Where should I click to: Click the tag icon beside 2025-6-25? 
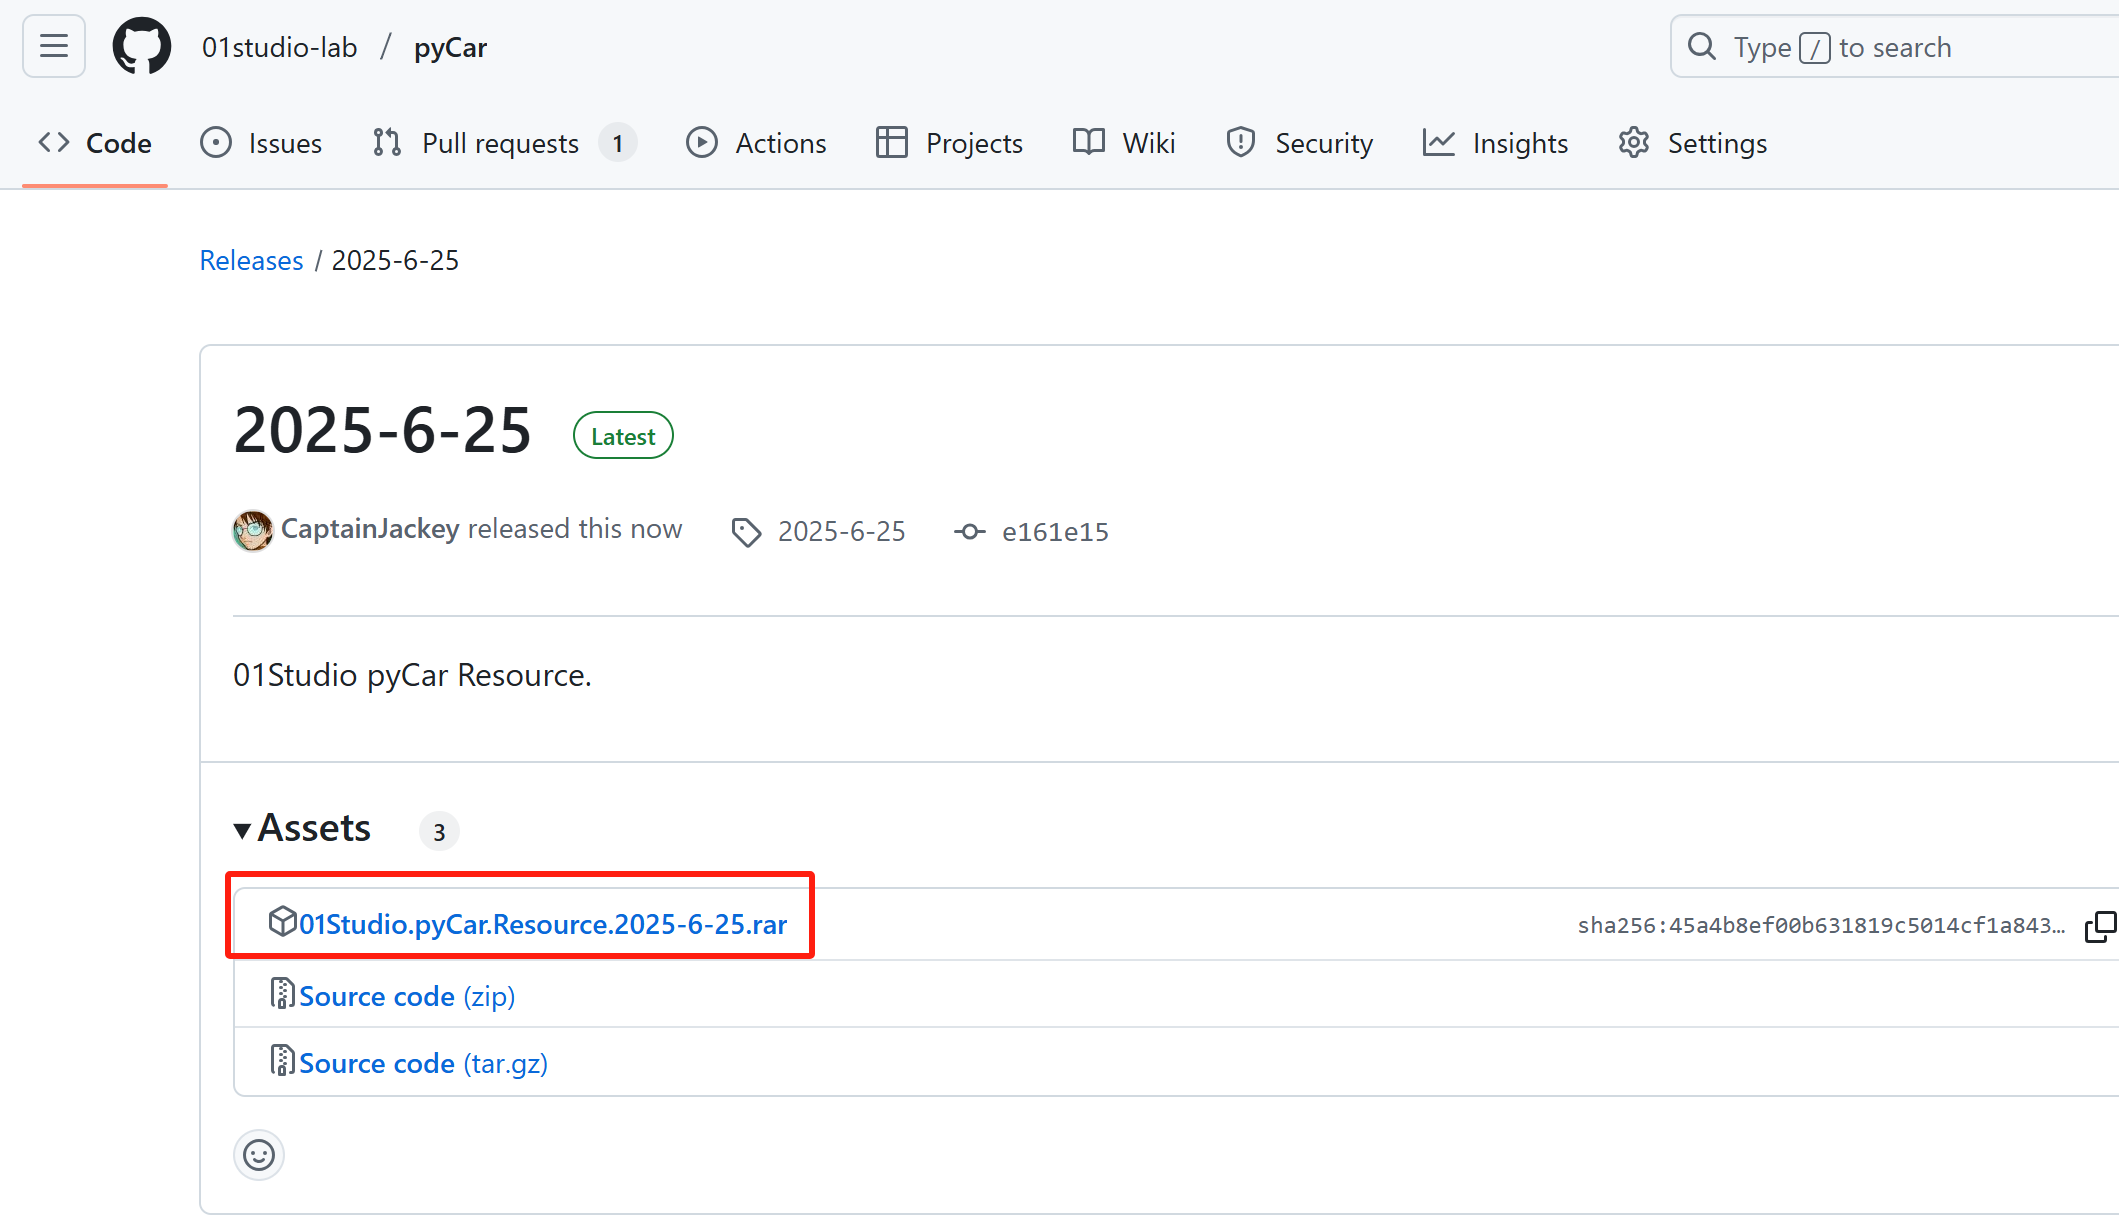746,532
